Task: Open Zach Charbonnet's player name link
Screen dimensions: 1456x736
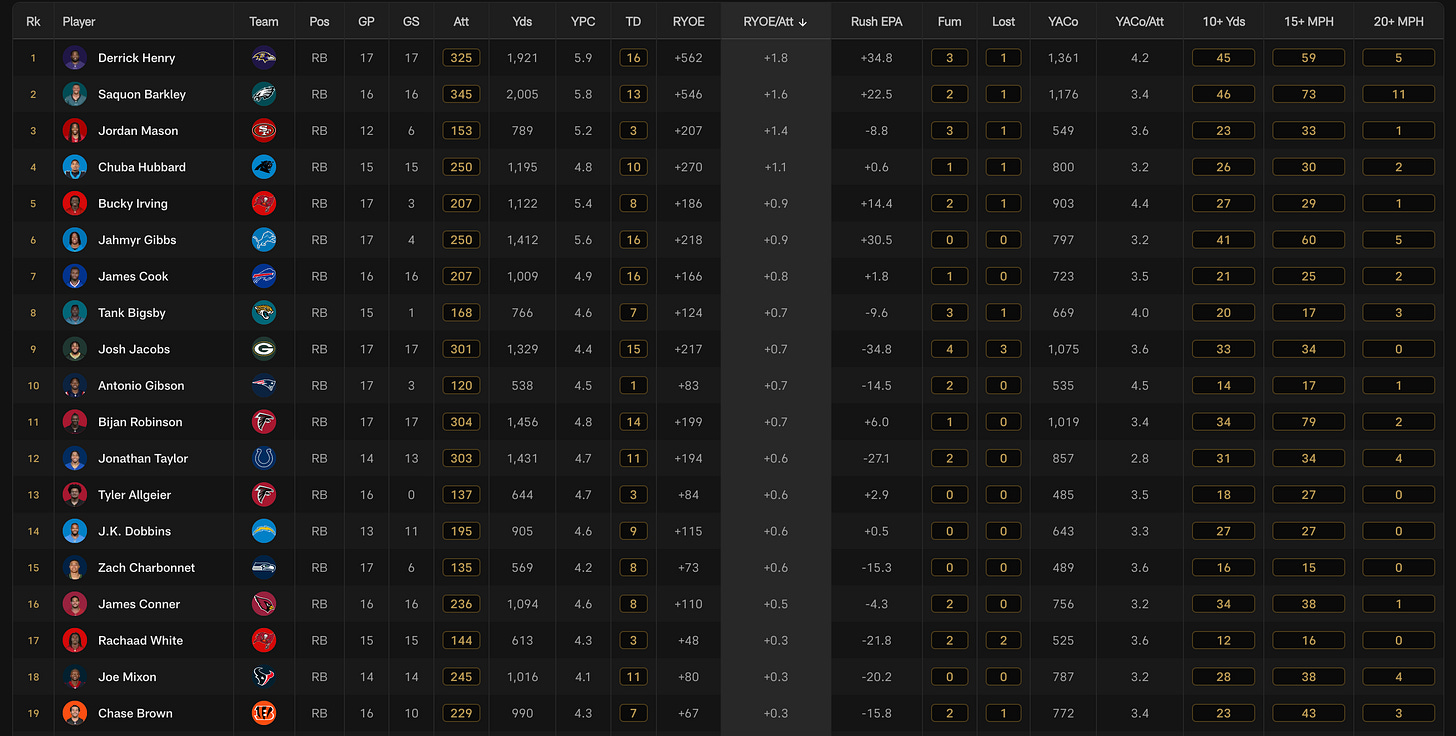Action: coord(146,568)
